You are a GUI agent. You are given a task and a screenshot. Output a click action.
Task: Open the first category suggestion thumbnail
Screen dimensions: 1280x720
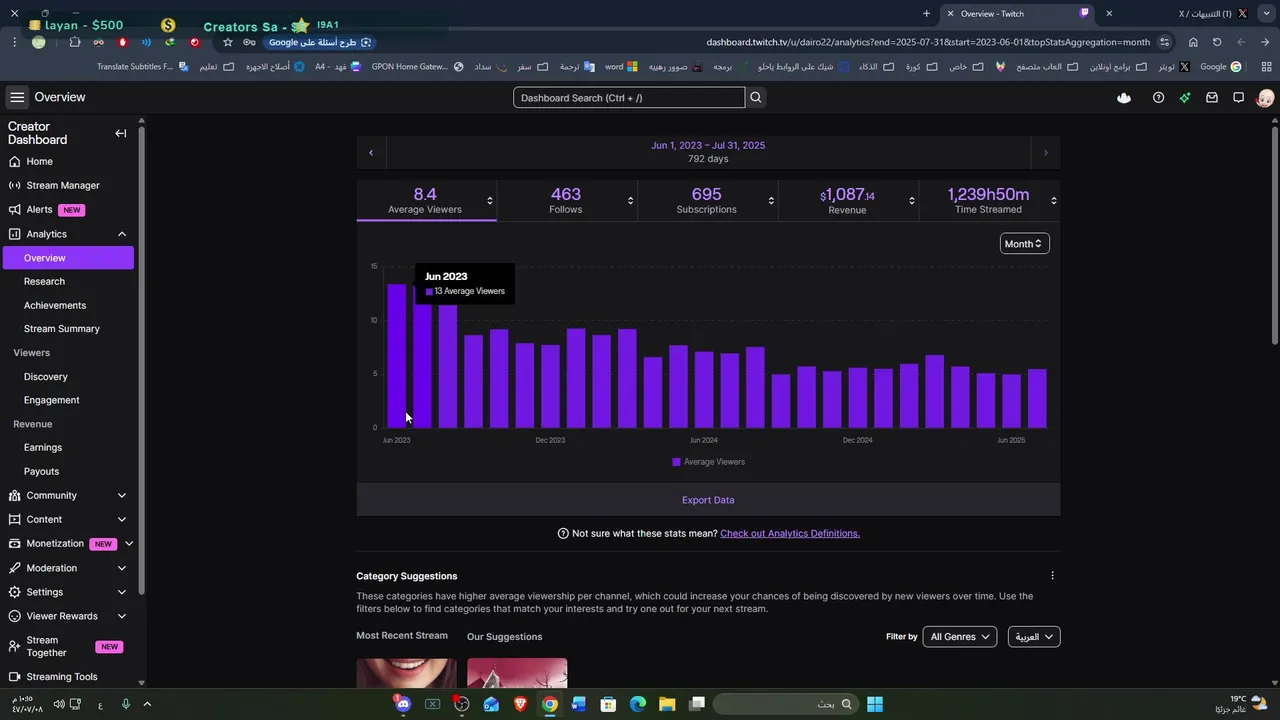point(406,673)
